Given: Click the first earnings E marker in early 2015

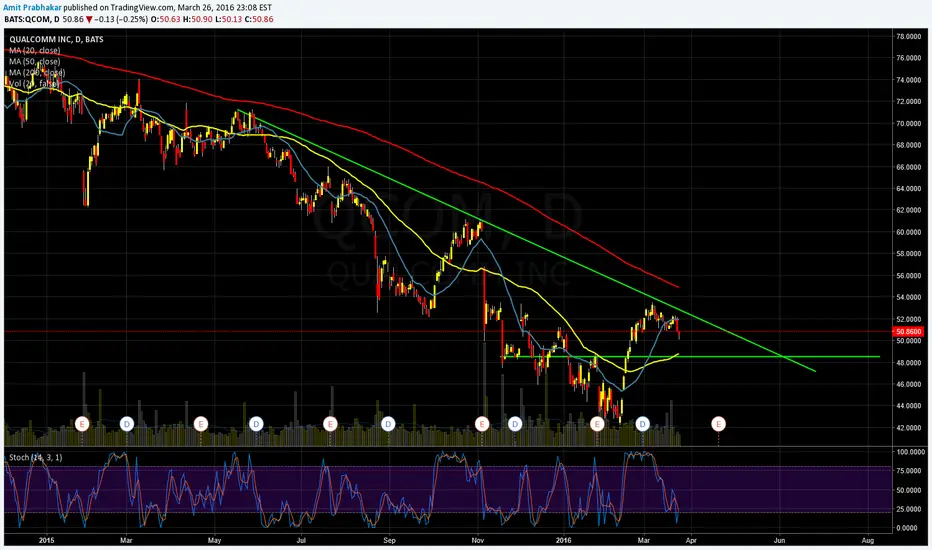Looking at the screenshot, I should click(83, 424).
